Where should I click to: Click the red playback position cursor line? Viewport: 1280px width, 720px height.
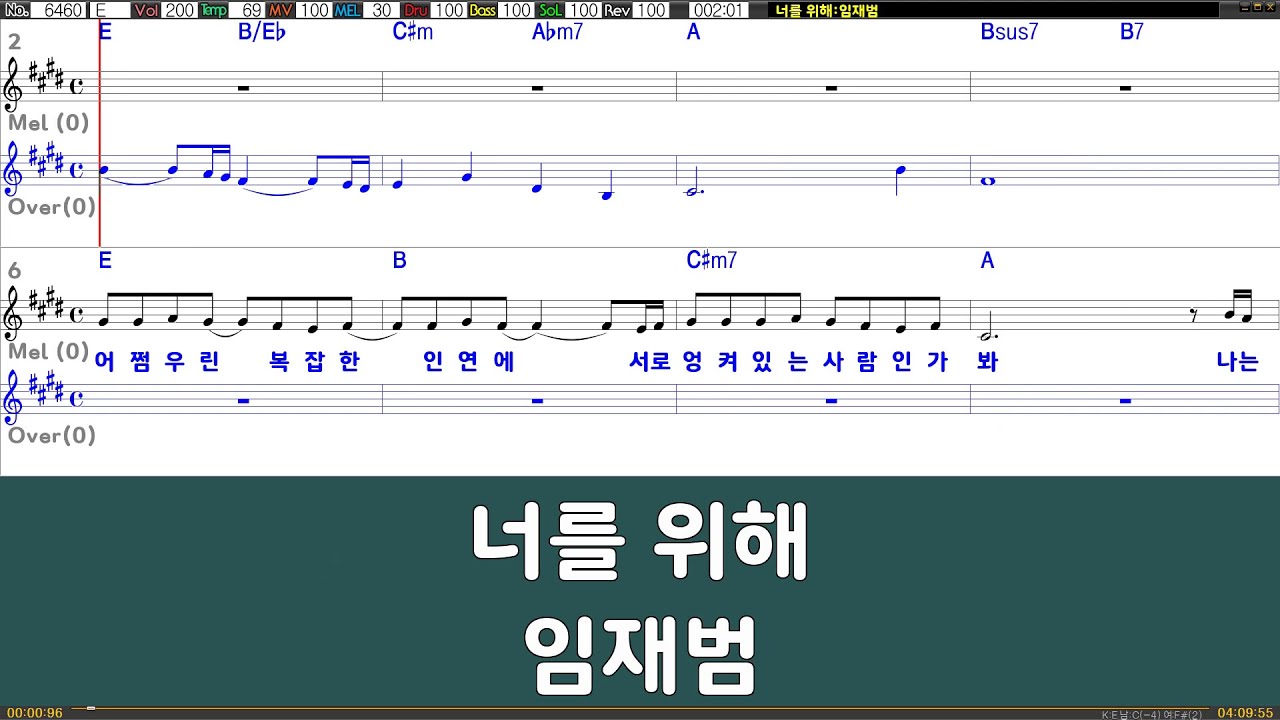100,133
